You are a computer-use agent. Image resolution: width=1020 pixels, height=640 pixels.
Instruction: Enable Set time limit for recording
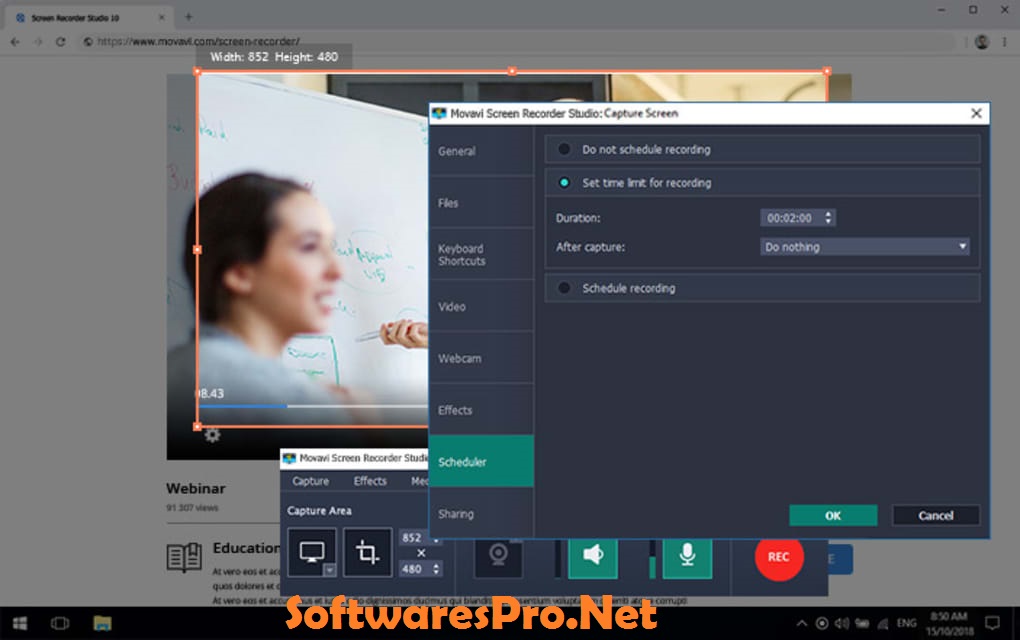(x=563, y=183)
